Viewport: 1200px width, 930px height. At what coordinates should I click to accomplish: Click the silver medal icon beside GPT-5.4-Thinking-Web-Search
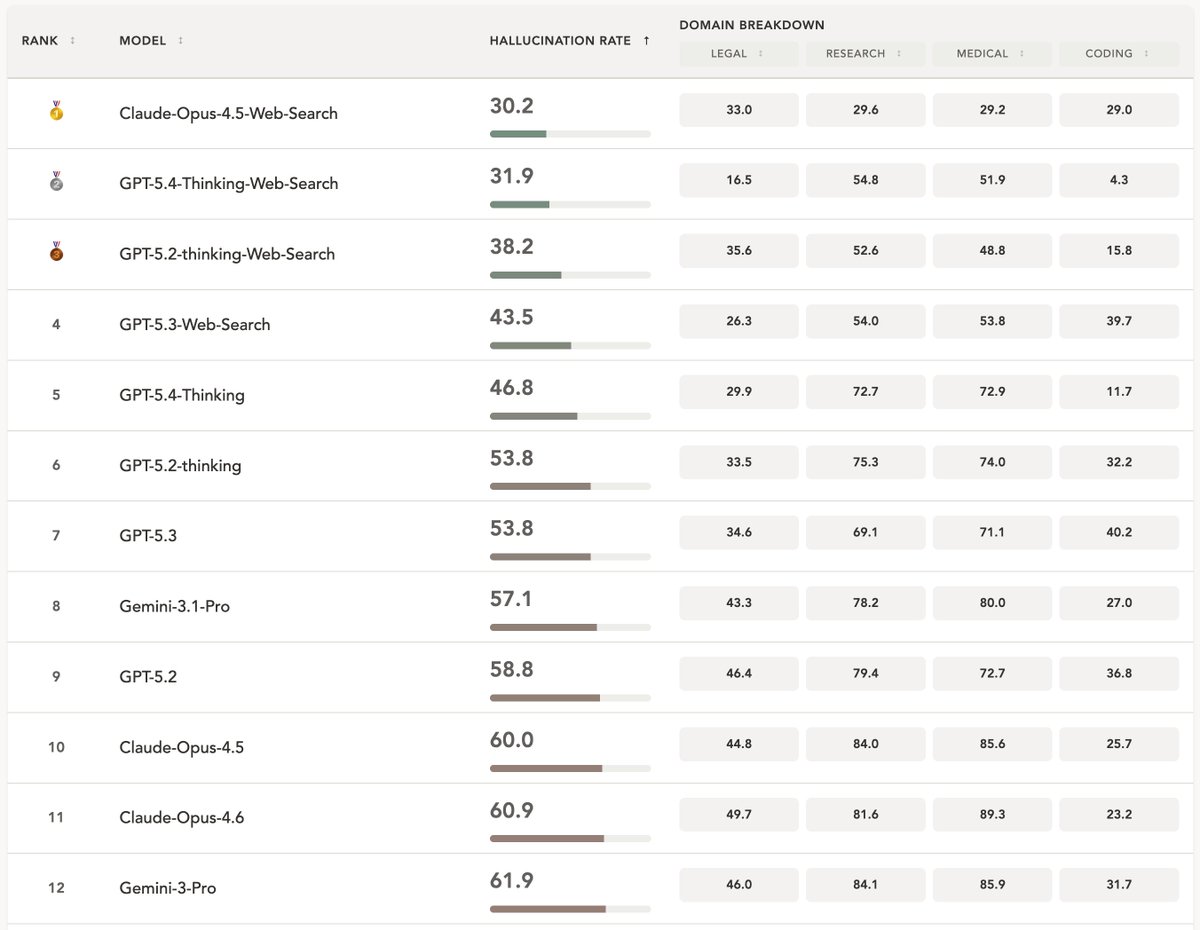click(x=56, y=182)
